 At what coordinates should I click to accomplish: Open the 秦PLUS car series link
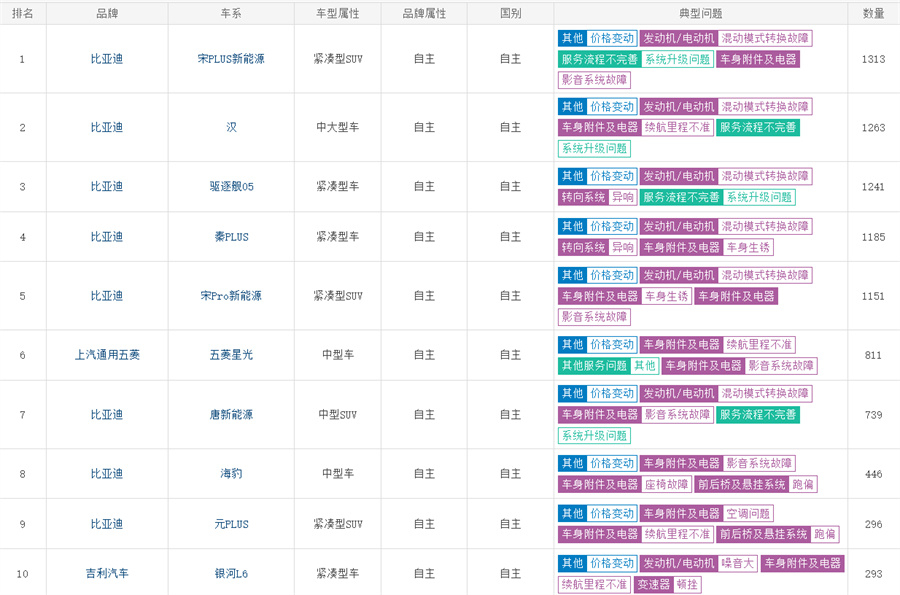pos(231,236)
